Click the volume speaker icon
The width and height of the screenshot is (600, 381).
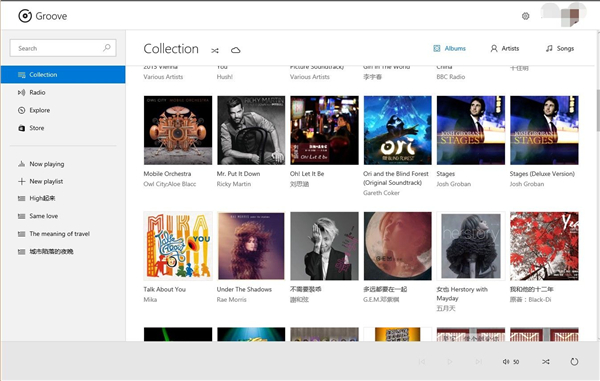pyautogui.click(x=506, y=361)
